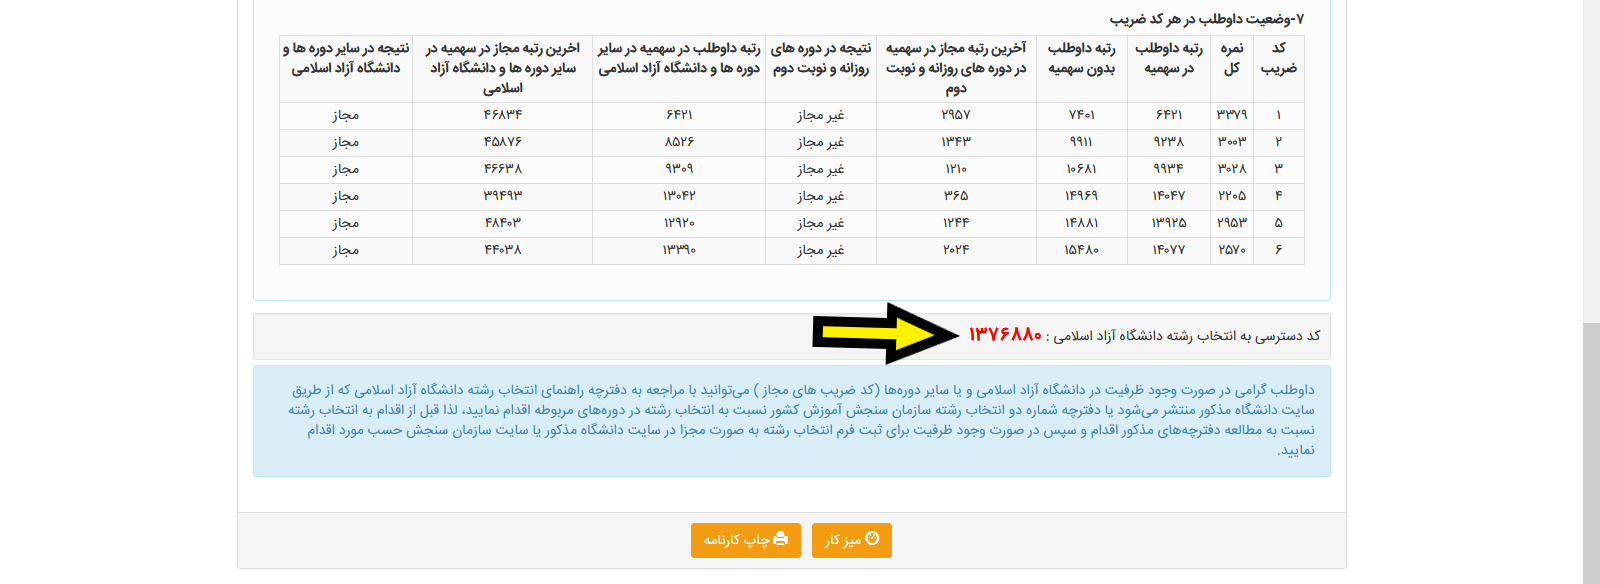Click the page vertical scrollbar thumb
The width and height of the screenshot is (1600, 584).
click(1590, 450)
